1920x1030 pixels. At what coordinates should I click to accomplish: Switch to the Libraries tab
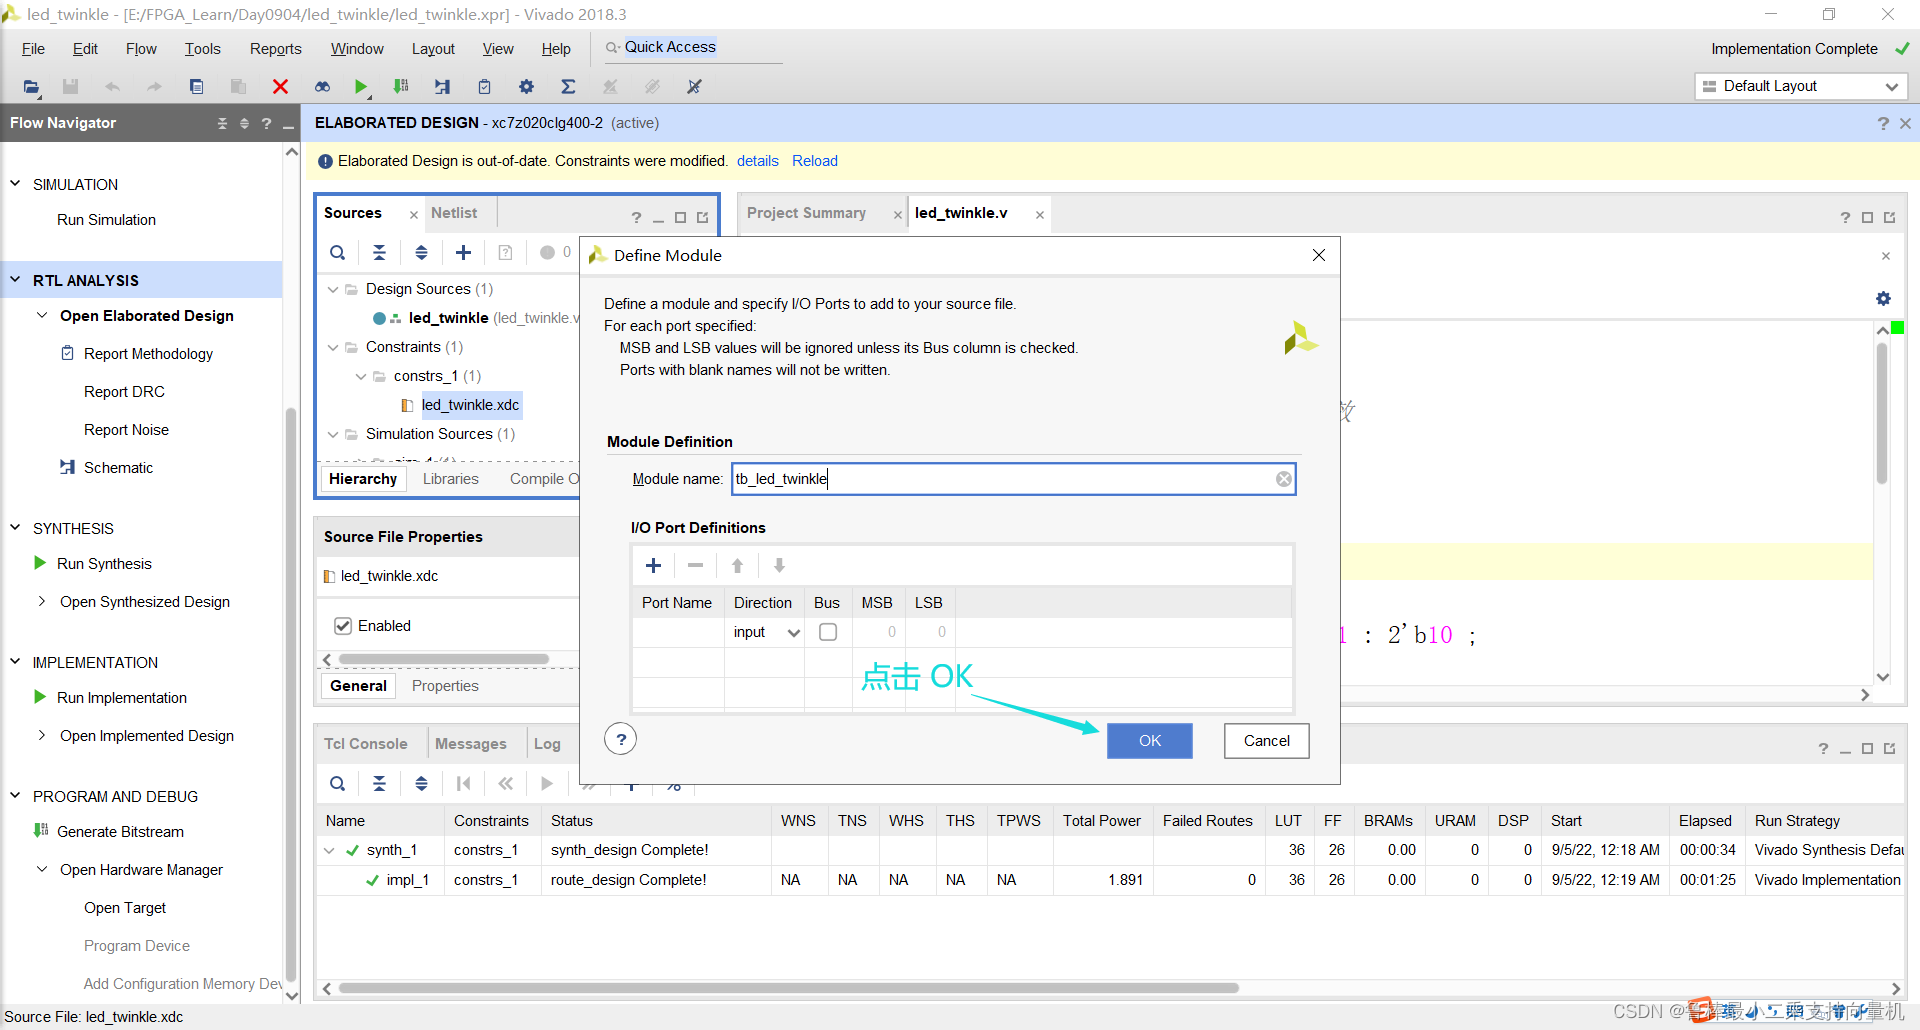[x=450, y=479]
